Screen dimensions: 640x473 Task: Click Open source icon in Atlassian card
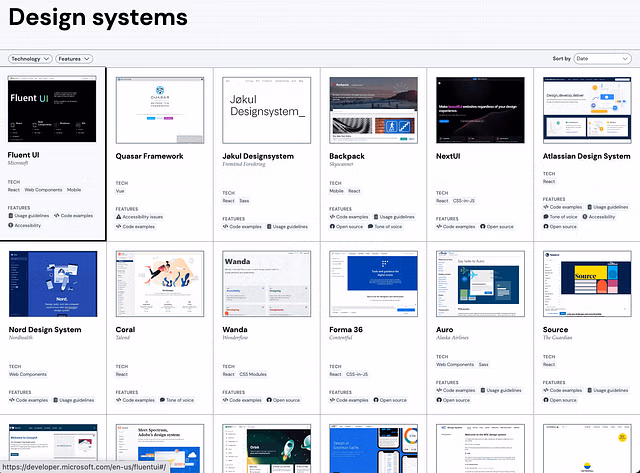546,227
